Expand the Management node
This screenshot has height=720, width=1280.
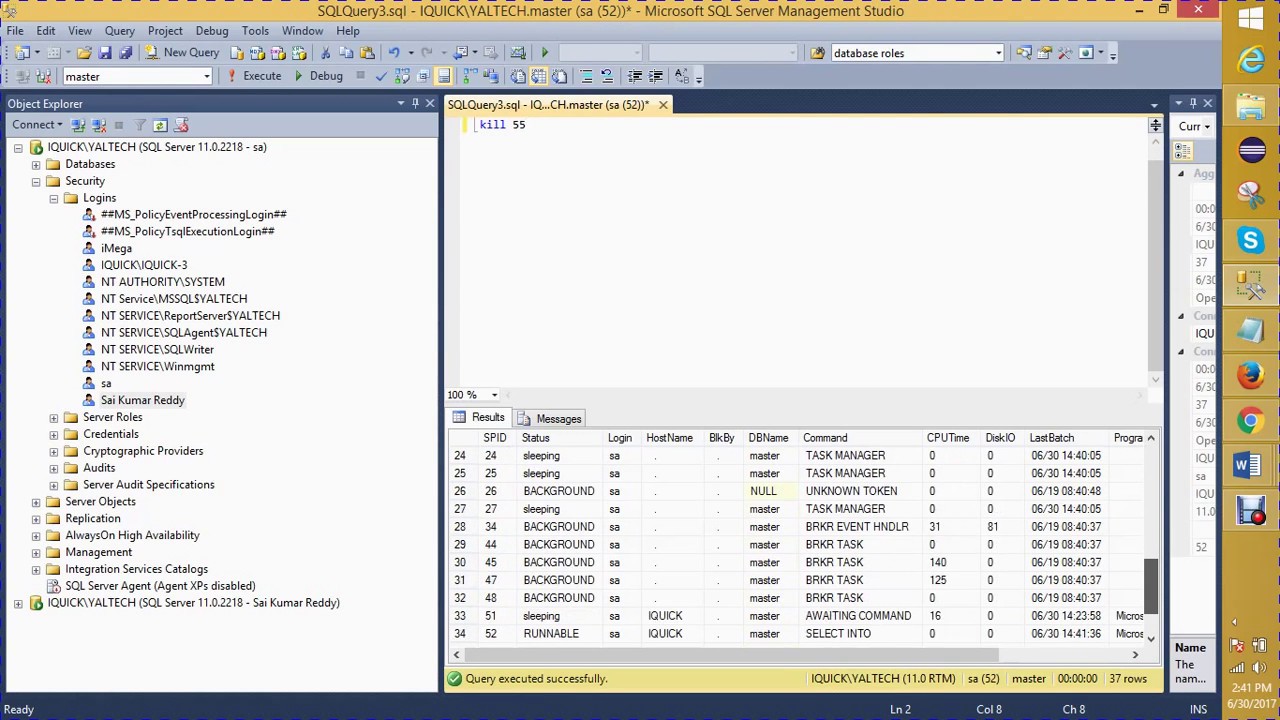point(36,552)
